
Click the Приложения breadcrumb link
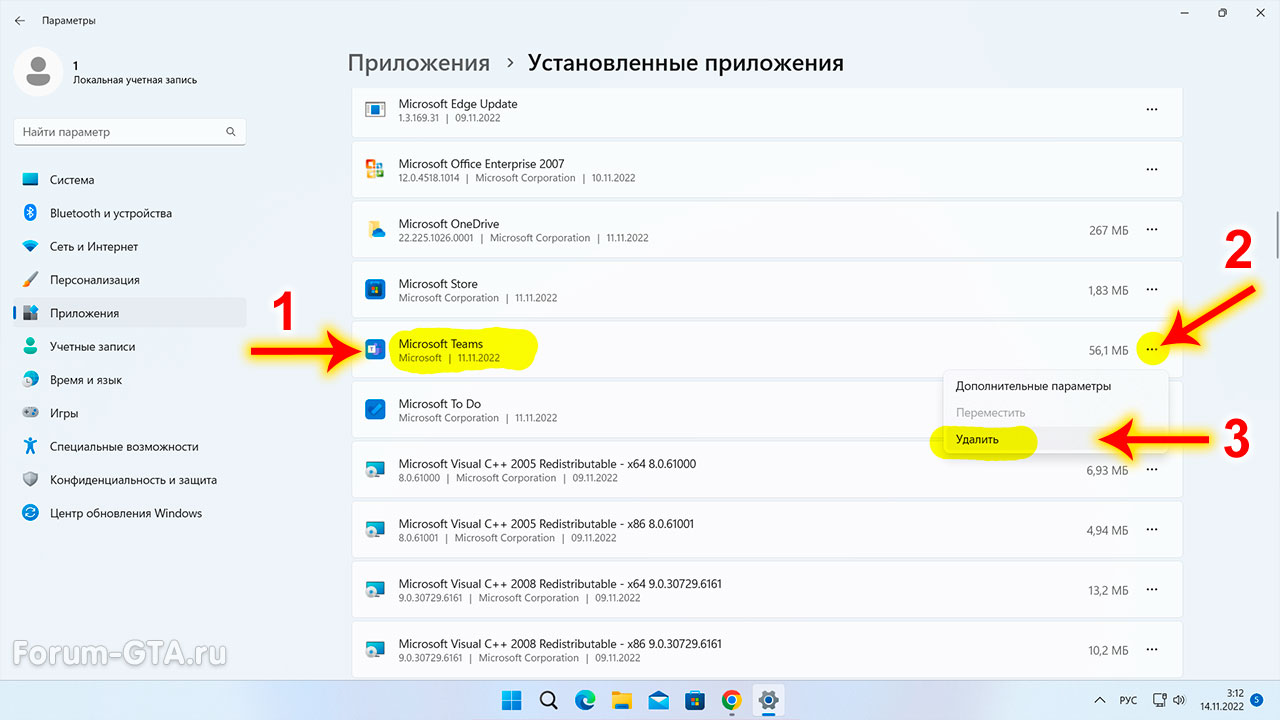tap(419, 63)
